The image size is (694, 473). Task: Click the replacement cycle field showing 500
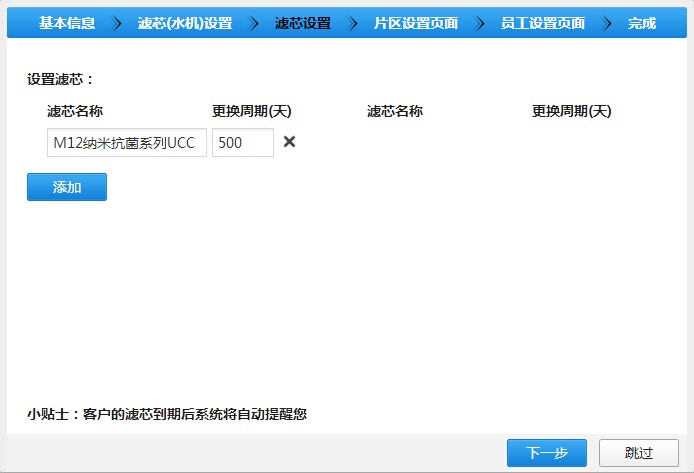pos(242,143)
